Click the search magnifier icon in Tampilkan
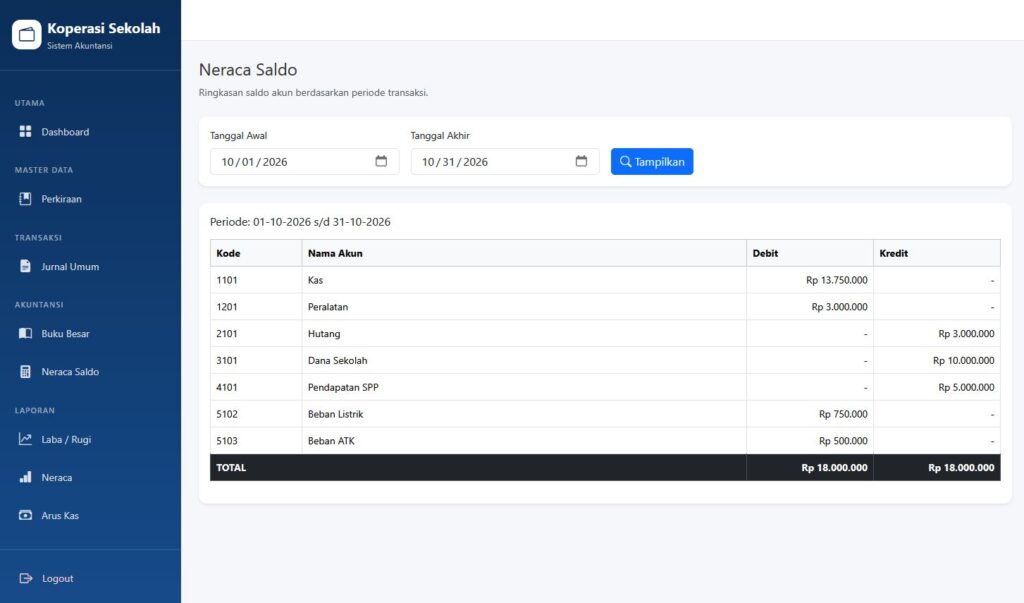Viewport: 1024px width, 603px height. (626, 161)
